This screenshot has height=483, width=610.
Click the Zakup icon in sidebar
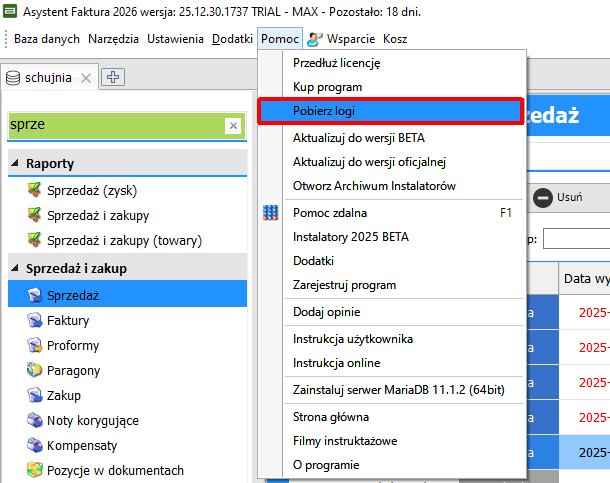point(35,396)
